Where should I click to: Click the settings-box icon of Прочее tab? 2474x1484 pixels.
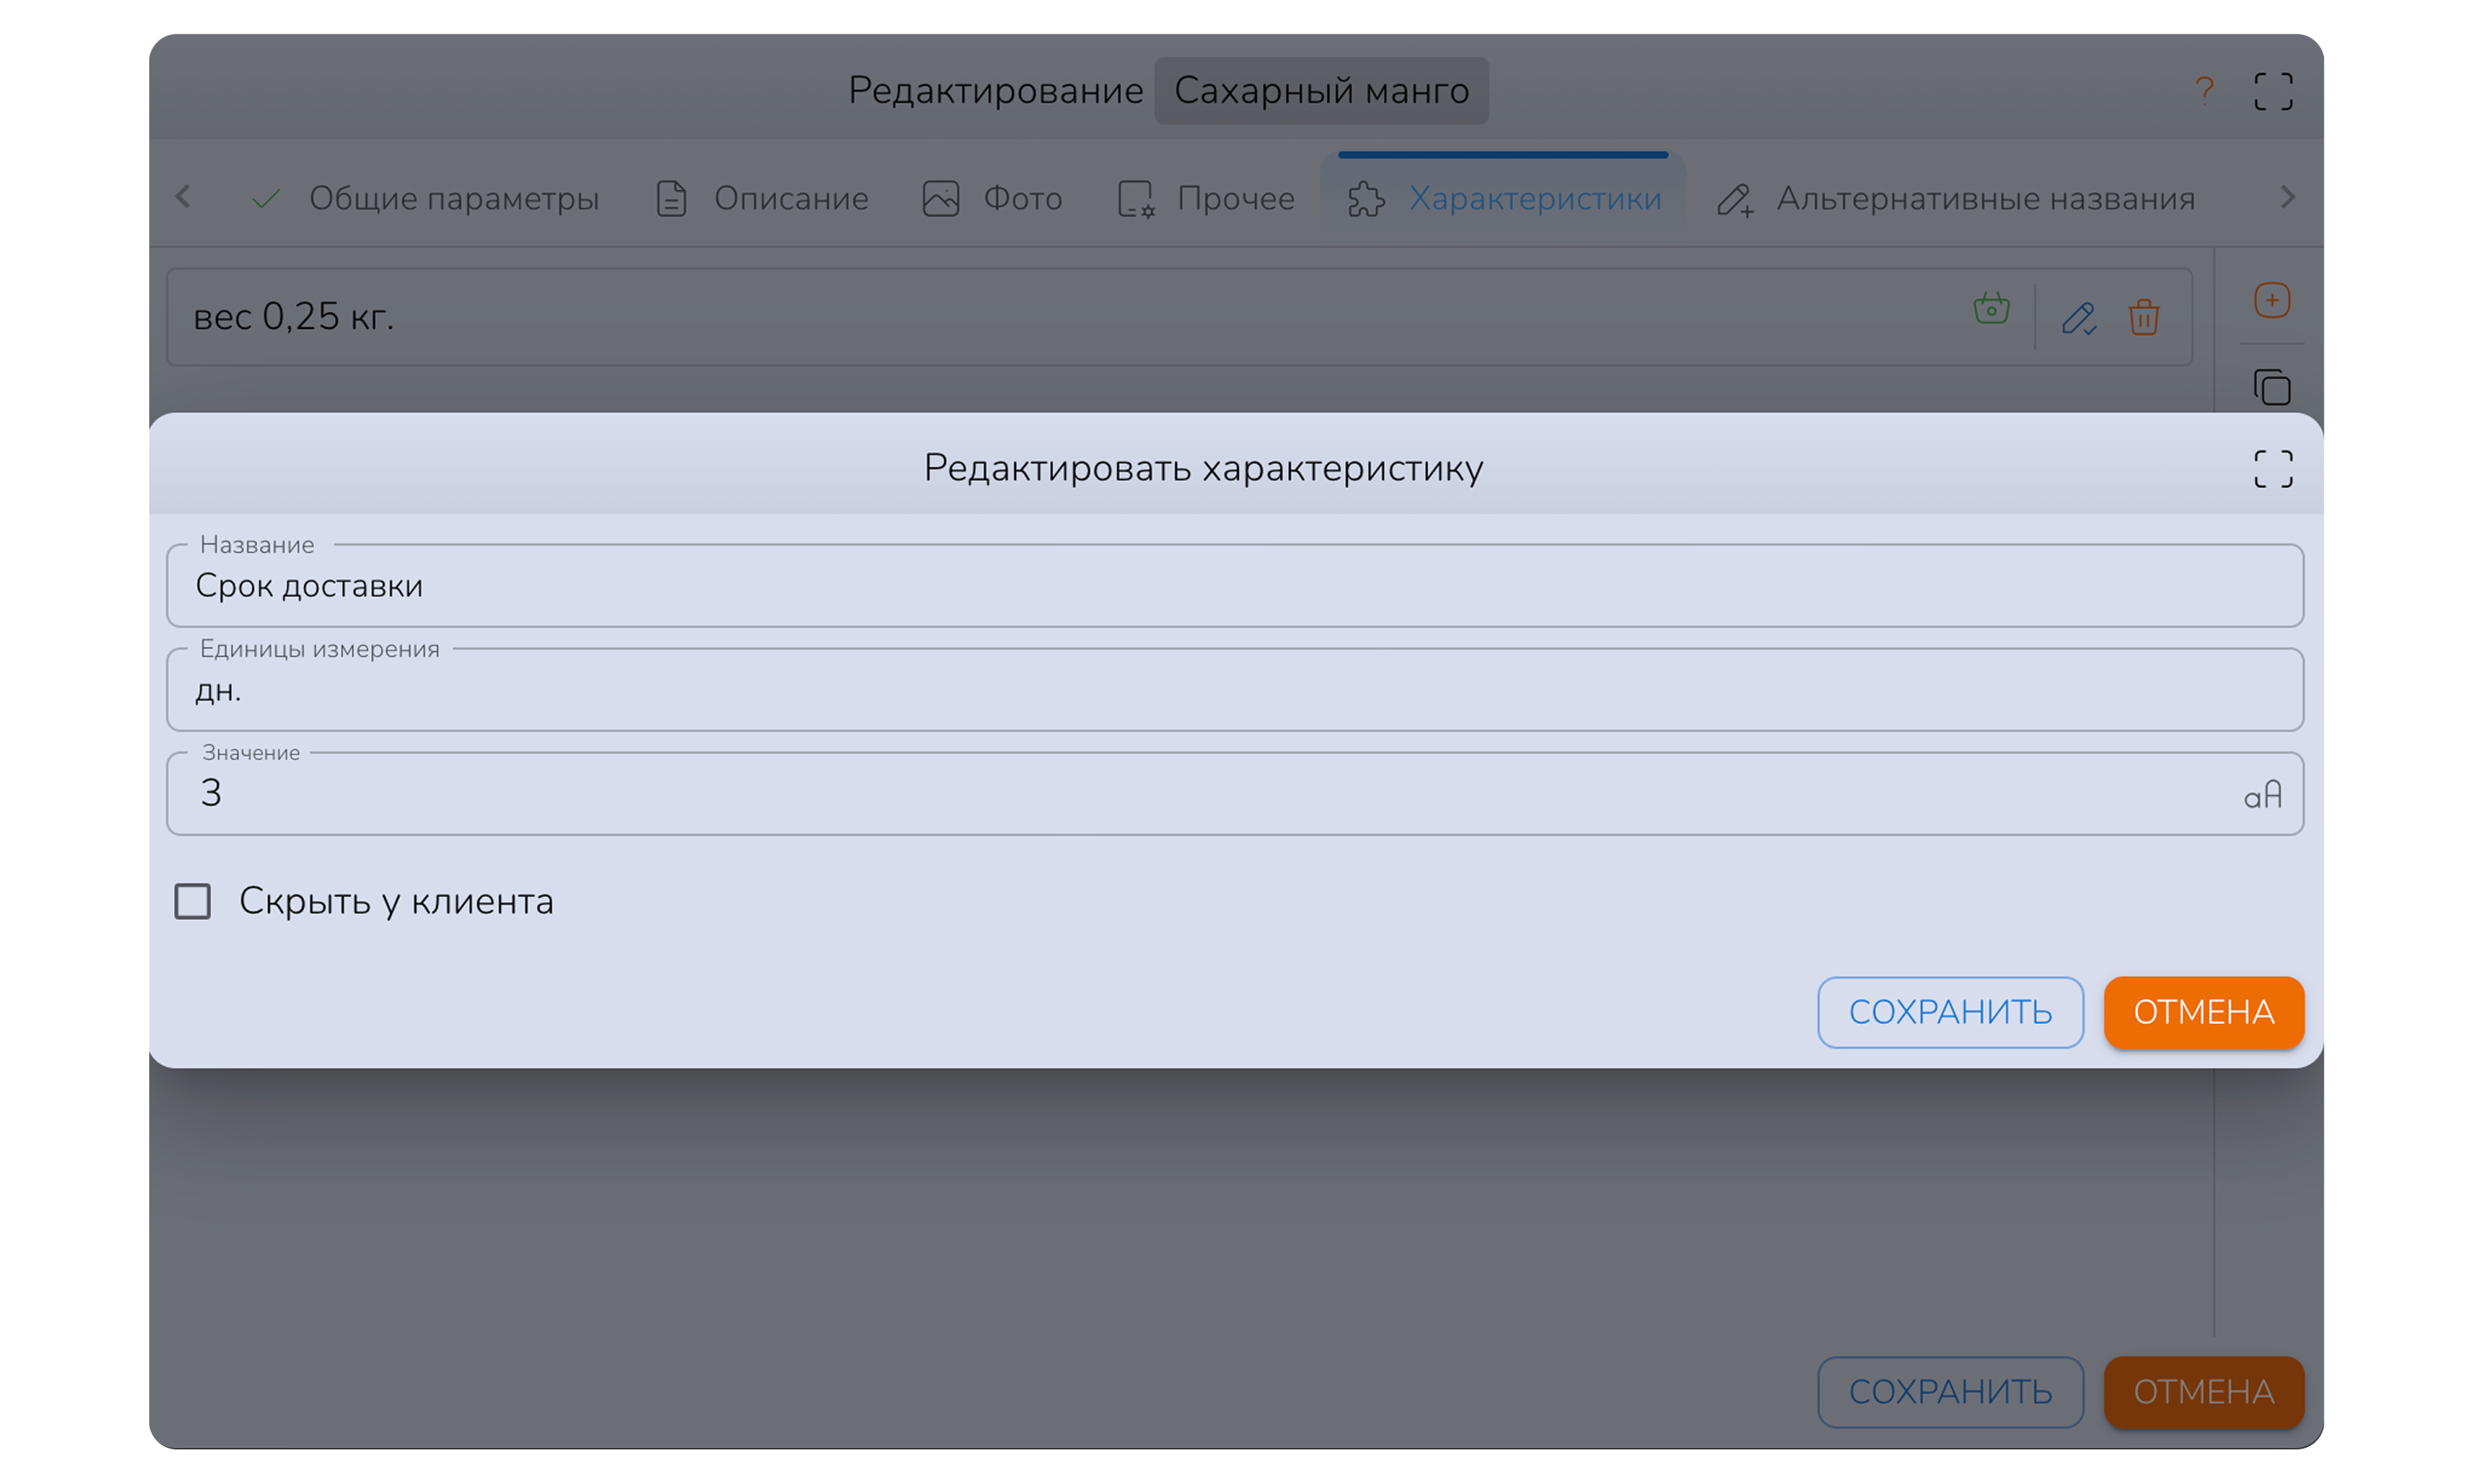(x=1135, y=198)
